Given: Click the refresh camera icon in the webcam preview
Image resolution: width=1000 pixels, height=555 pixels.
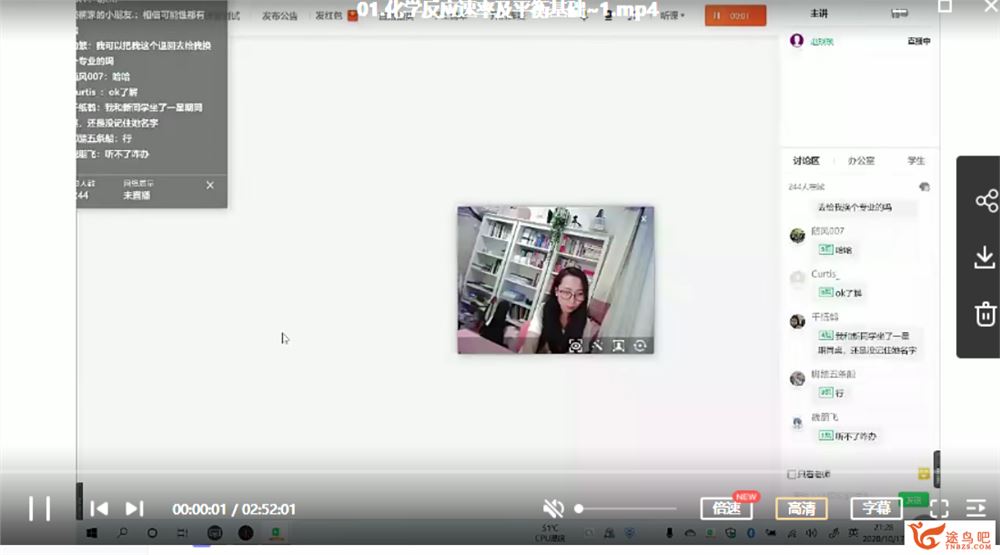Looking at the screenshot, I should [640, 346].
